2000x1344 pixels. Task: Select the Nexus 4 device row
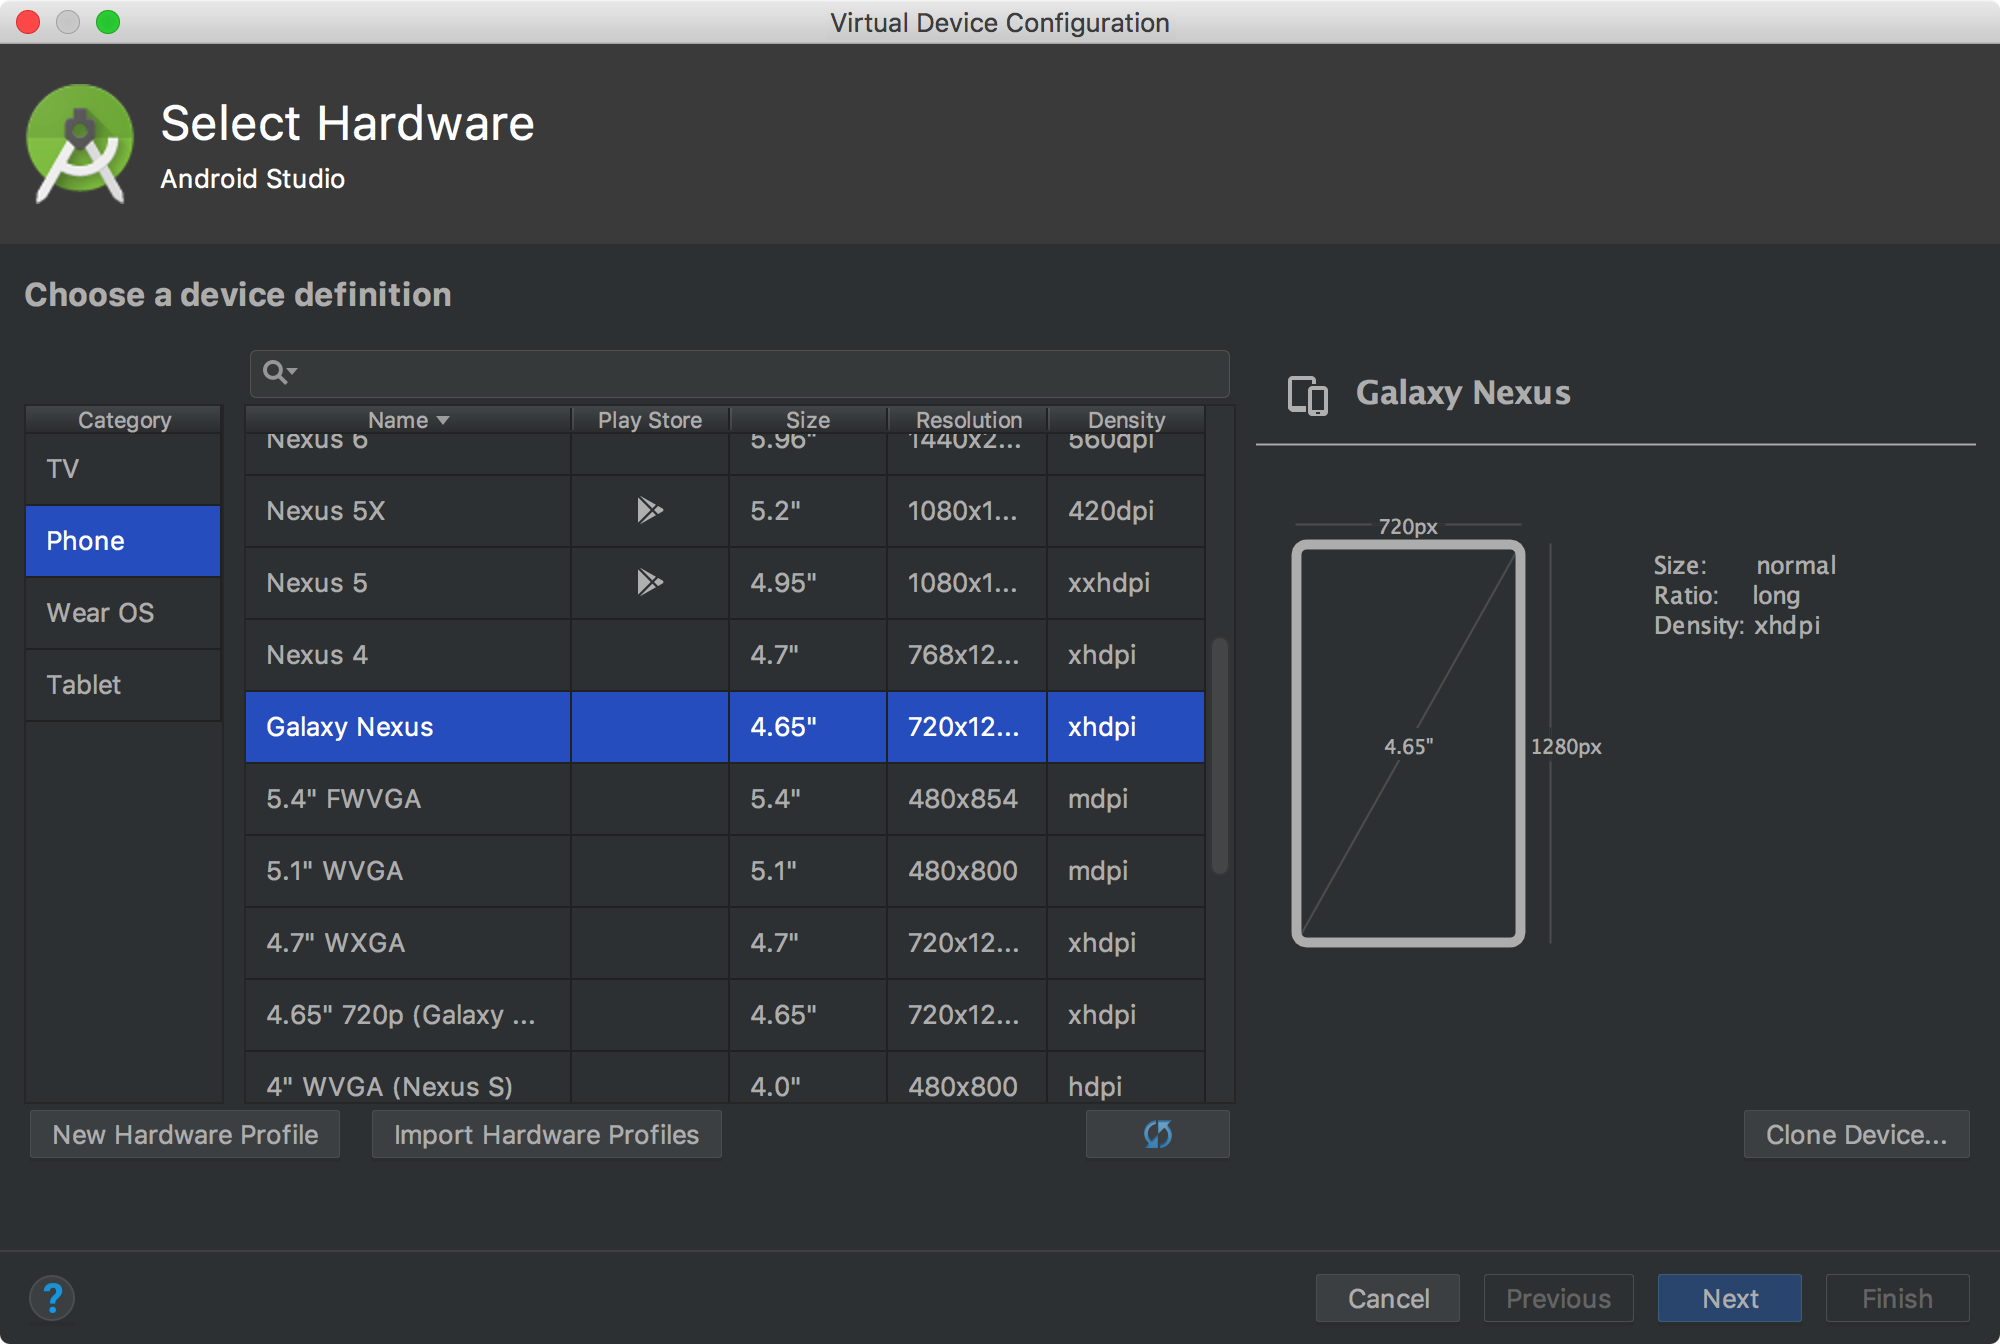click(725, 655)
